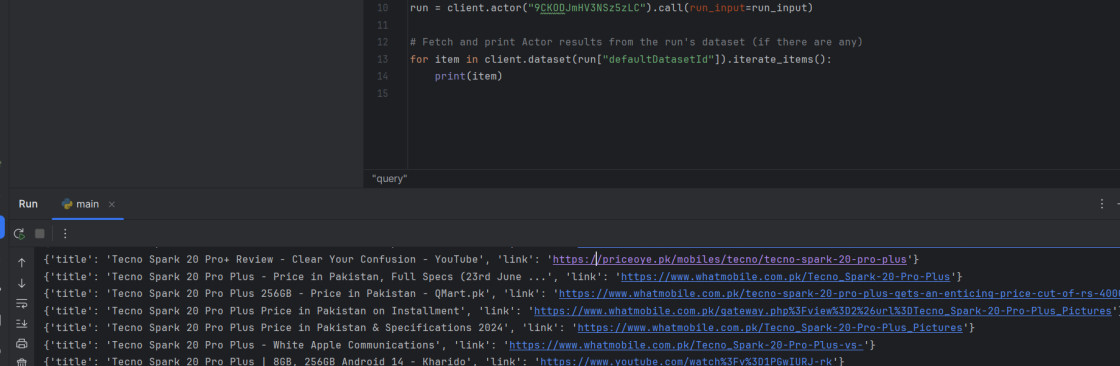The image size is (1120, 366).
Task: Stop the running process
Action: click(40, 233)
